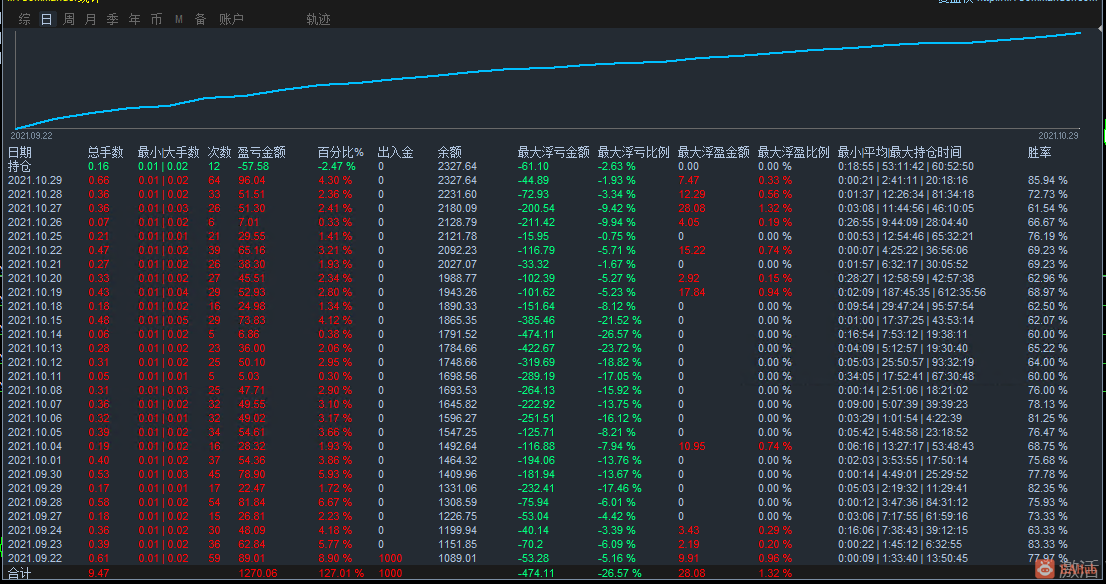Viewport: 1106px width, 584px height.
Task: Click the 出入金 column header
Action: click(x=396, y=152)
